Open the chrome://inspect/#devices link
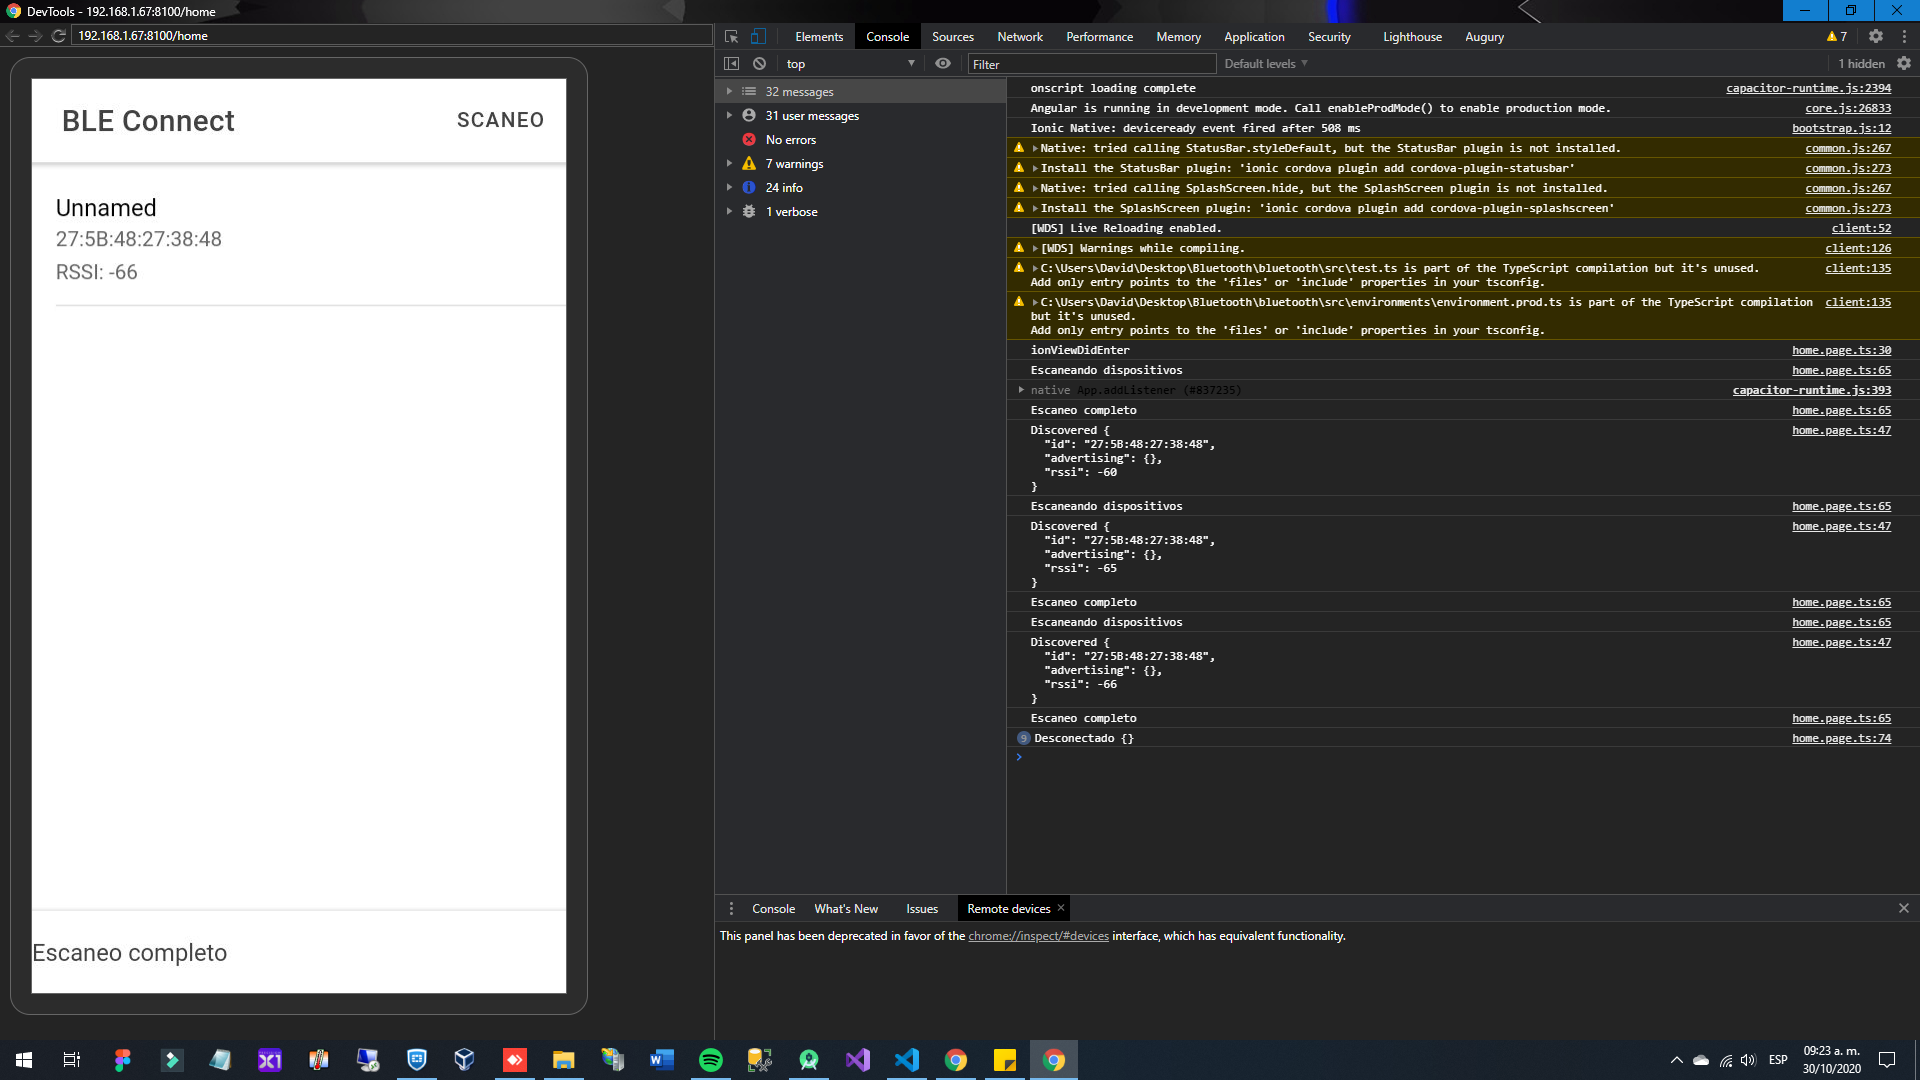 [1038, 936]
